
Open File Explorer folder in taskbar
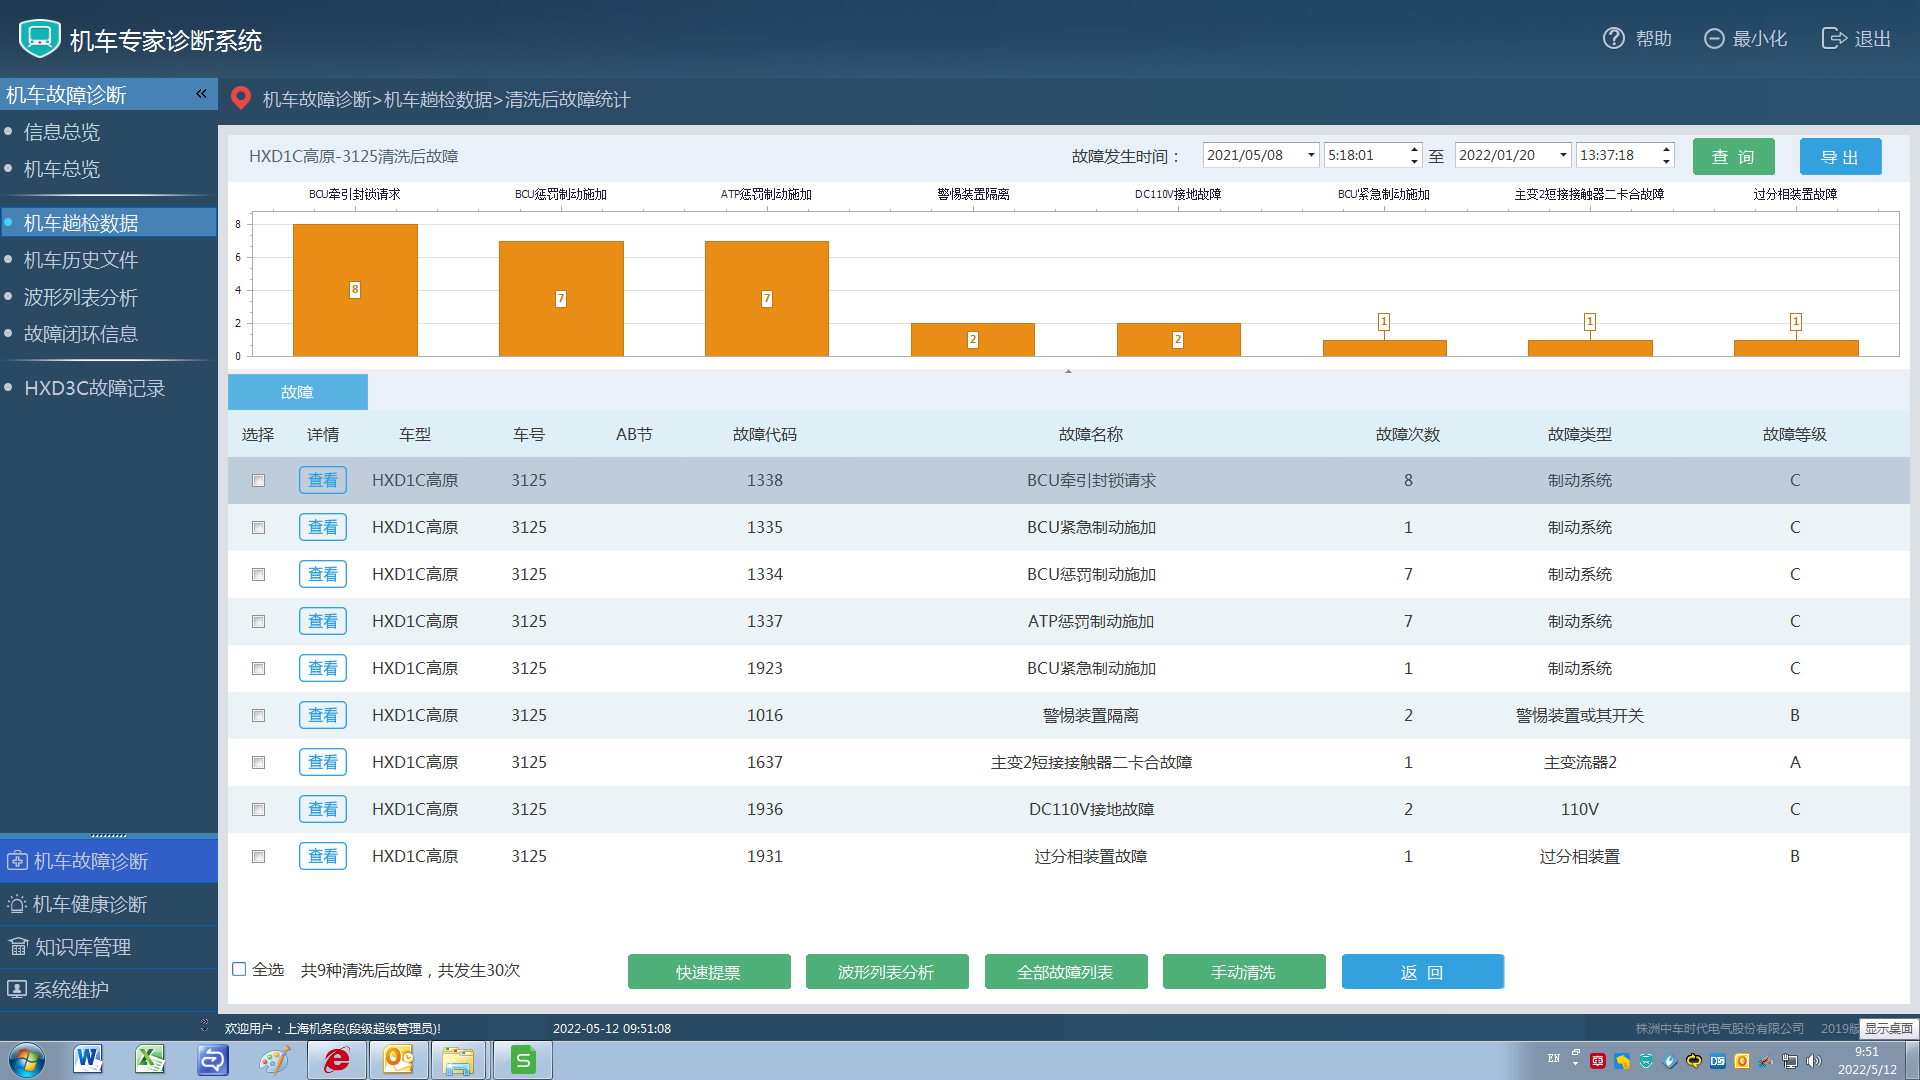(459, 1060)
